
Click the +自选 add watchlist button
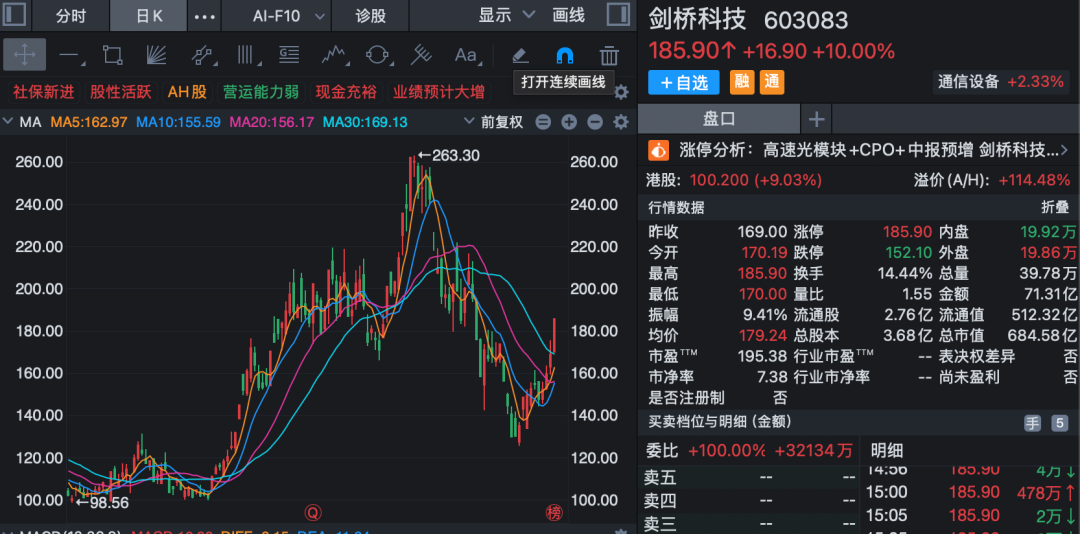(x=684, y=83)
